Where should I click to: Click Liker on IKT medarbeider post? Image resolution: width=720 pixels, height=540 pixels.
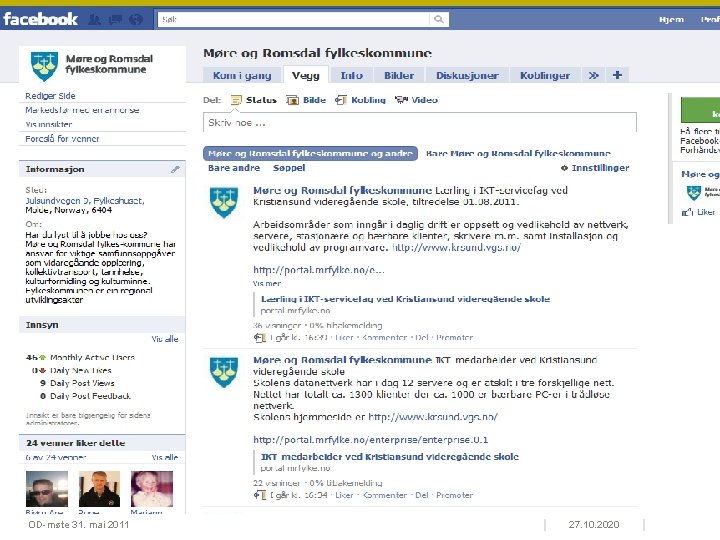pos(344,495)
